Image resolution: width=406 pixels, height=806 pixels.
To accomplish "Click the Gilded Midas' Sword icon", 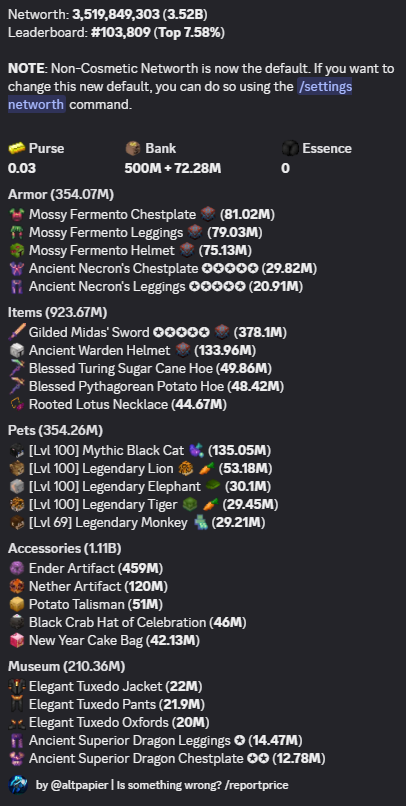I will 16,333.
